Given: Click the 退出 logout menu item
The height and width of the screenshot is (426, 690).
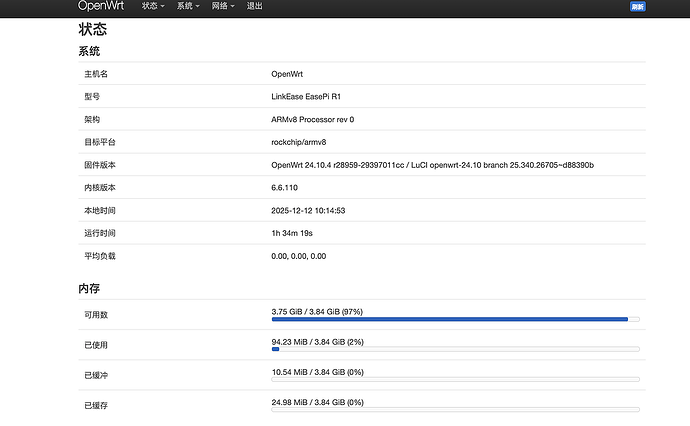Looking at the screenshot, I should point(255,6).
